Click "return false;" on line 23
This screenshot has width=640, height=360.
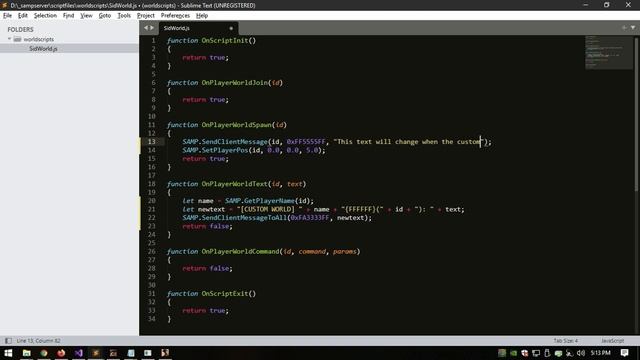tap(207, 226)
